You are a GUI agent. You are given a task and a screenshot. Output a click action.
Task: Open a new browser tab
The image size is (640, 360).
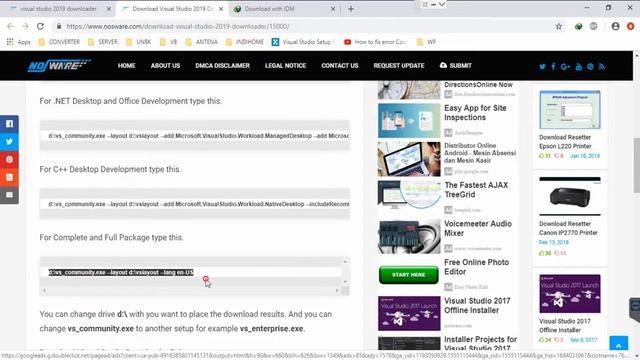351,9
